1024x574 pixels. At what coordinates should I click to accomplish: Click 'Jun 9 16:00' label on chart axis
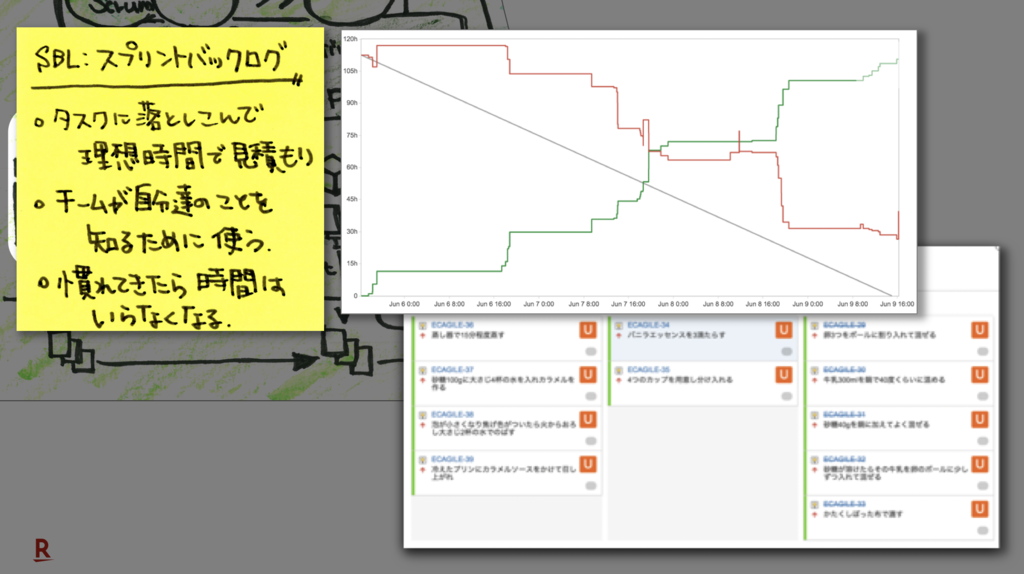[897, 304]
